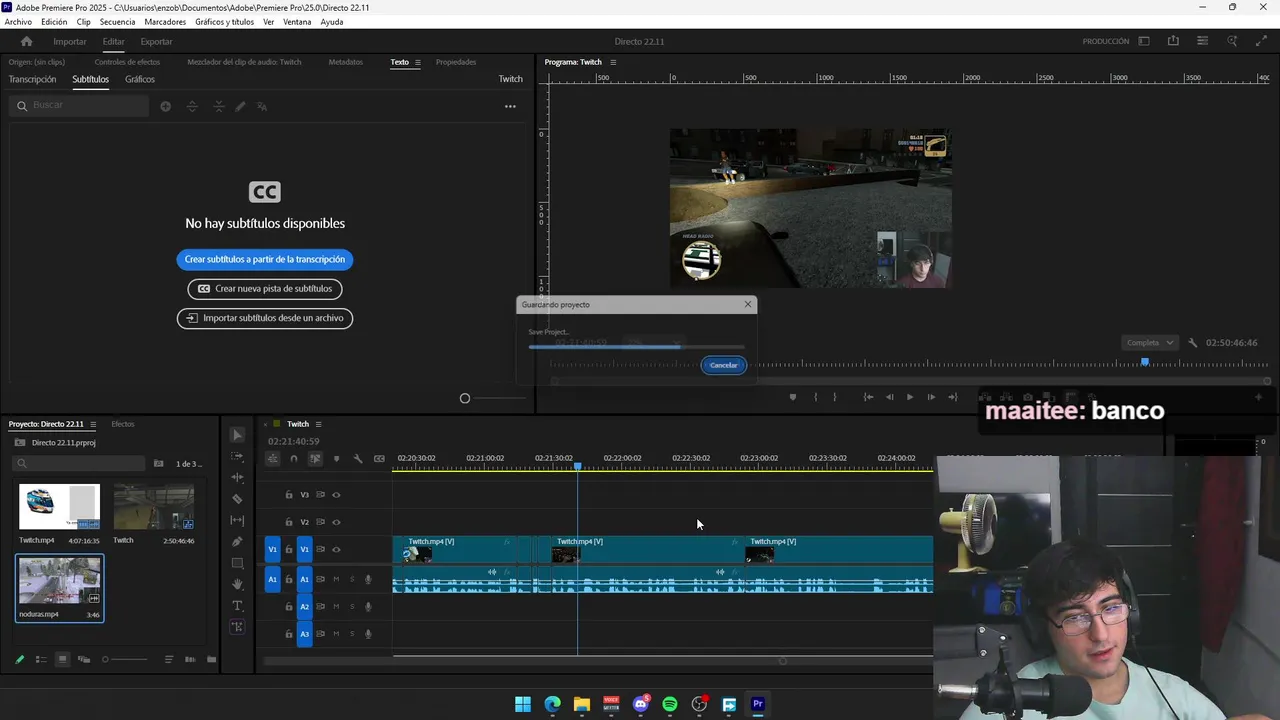Switch to the Transcripción tab
The image size is (1280, 720).
point(32,79)
